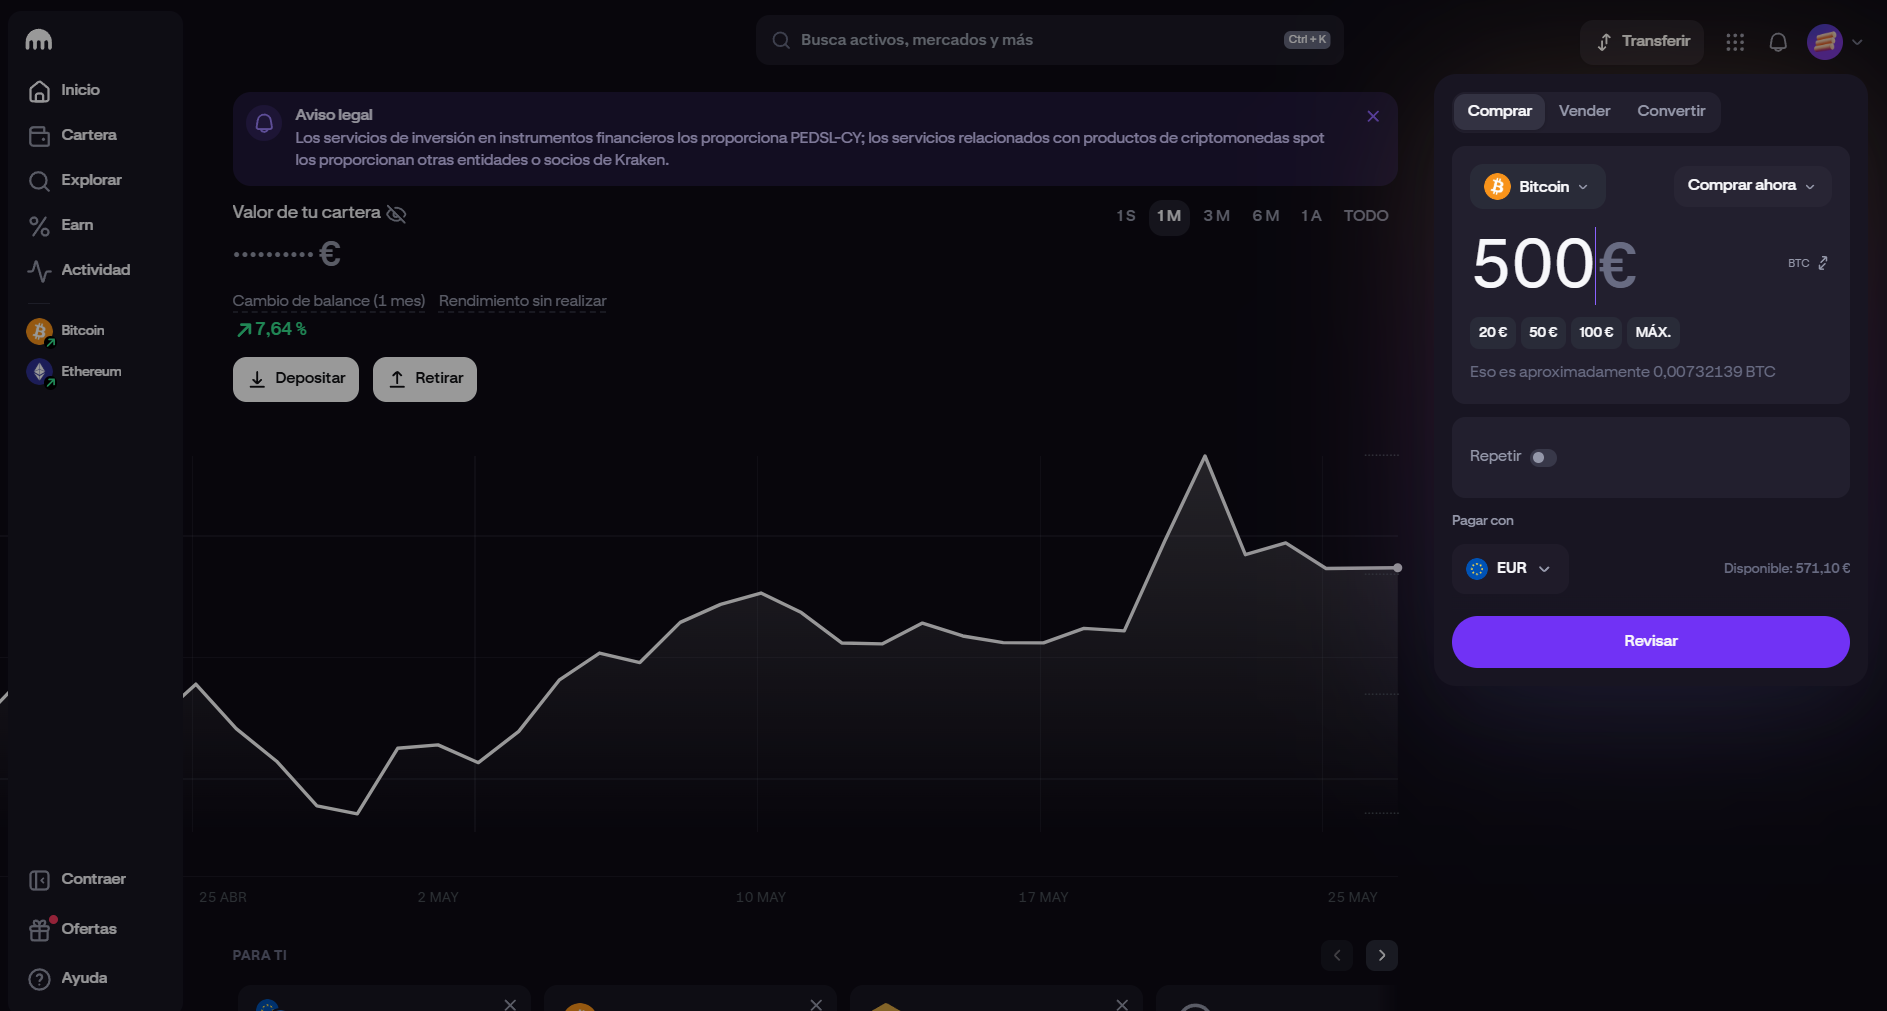Open user profile avatar menu
The image size is (1887, 1011).
(1825, 42)
